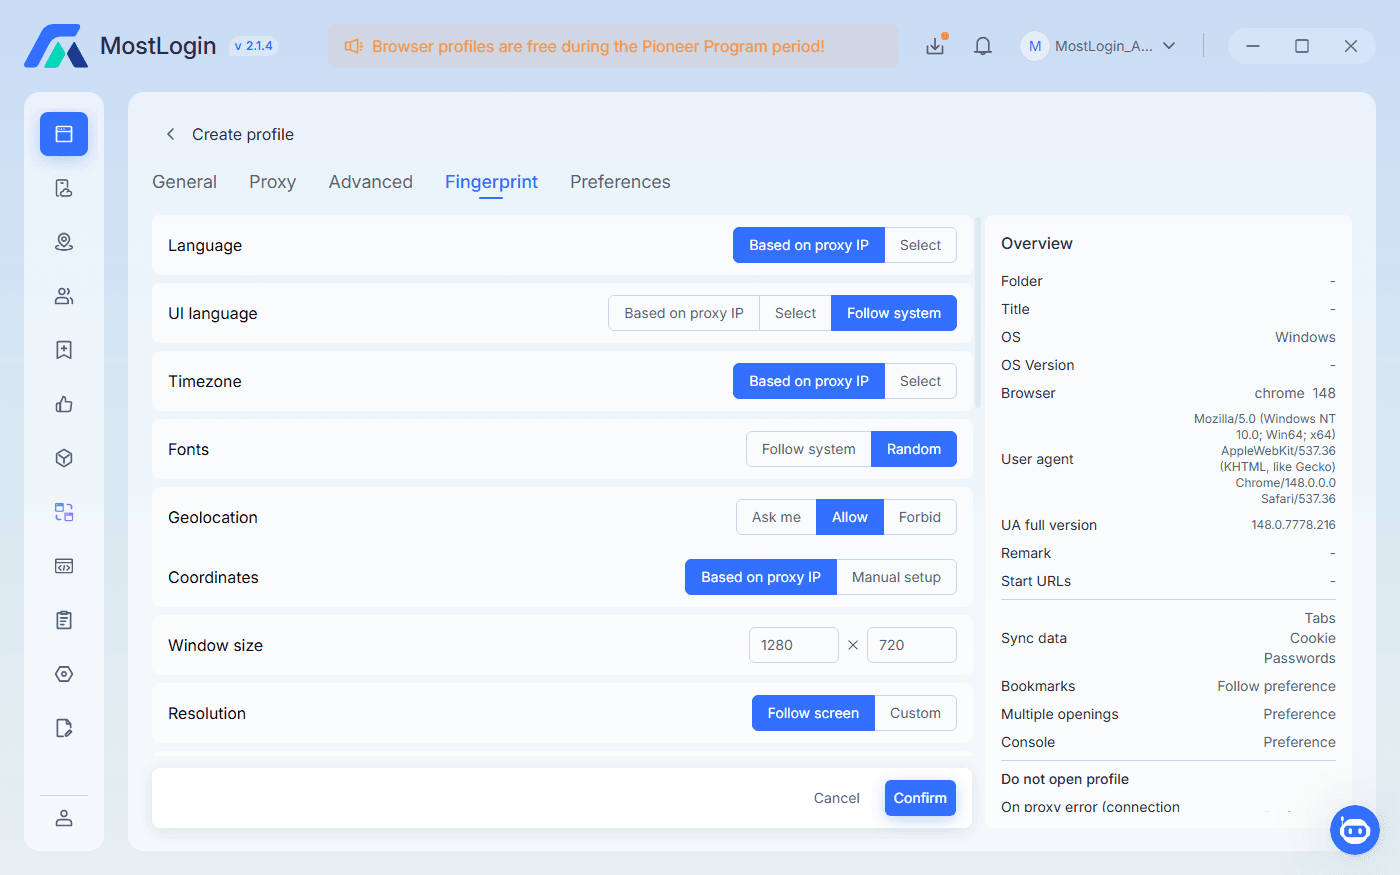Click the download icon in title bar
The height and width of the screenshot is (875, 1400).
935,46
